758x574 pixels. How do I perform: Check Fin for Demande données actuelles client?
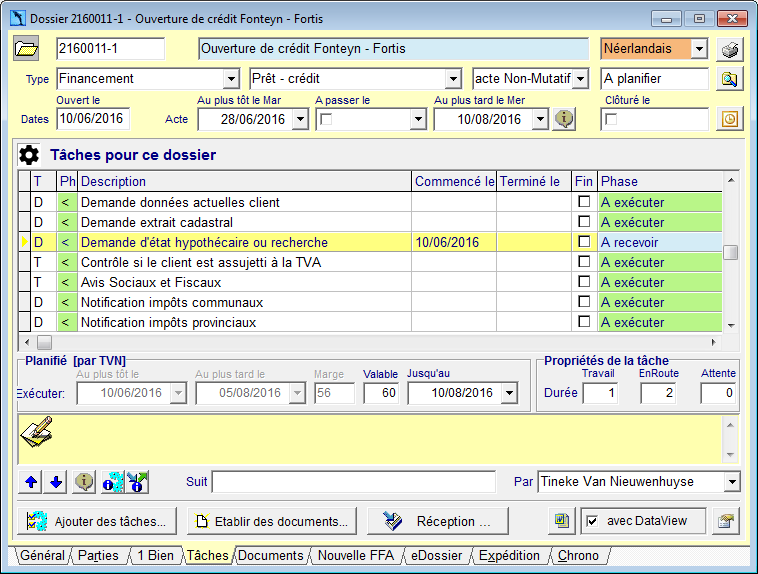tap(584, 202)
